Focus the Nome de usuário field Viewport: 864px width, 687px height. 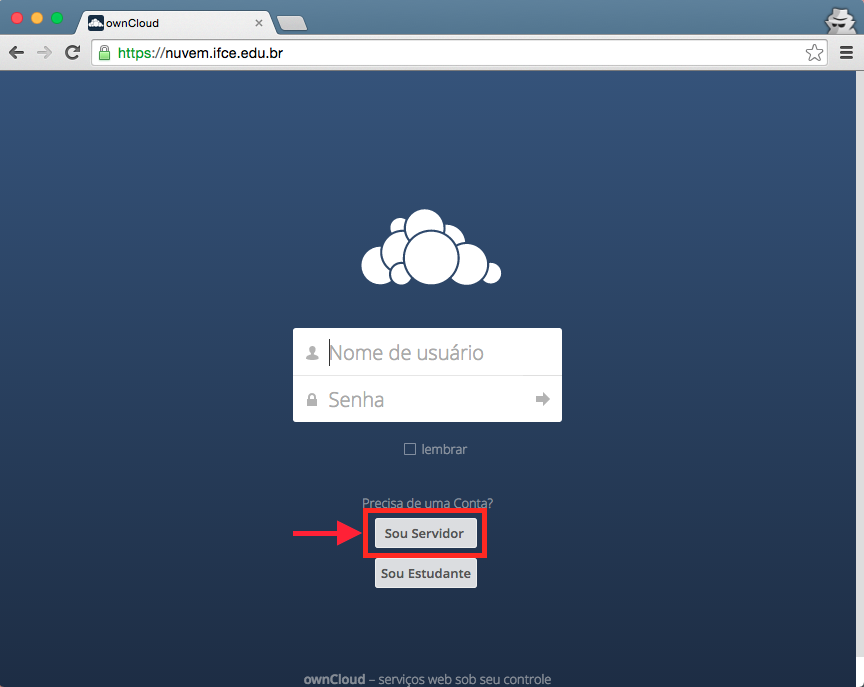coord(428,352)
